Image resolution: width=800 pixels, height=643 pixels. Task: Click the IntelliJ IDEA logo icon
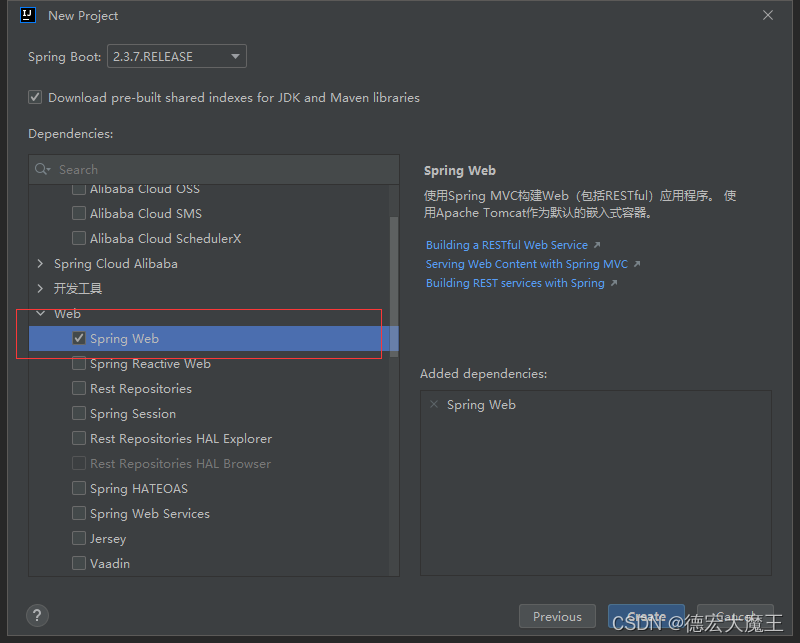28,15
